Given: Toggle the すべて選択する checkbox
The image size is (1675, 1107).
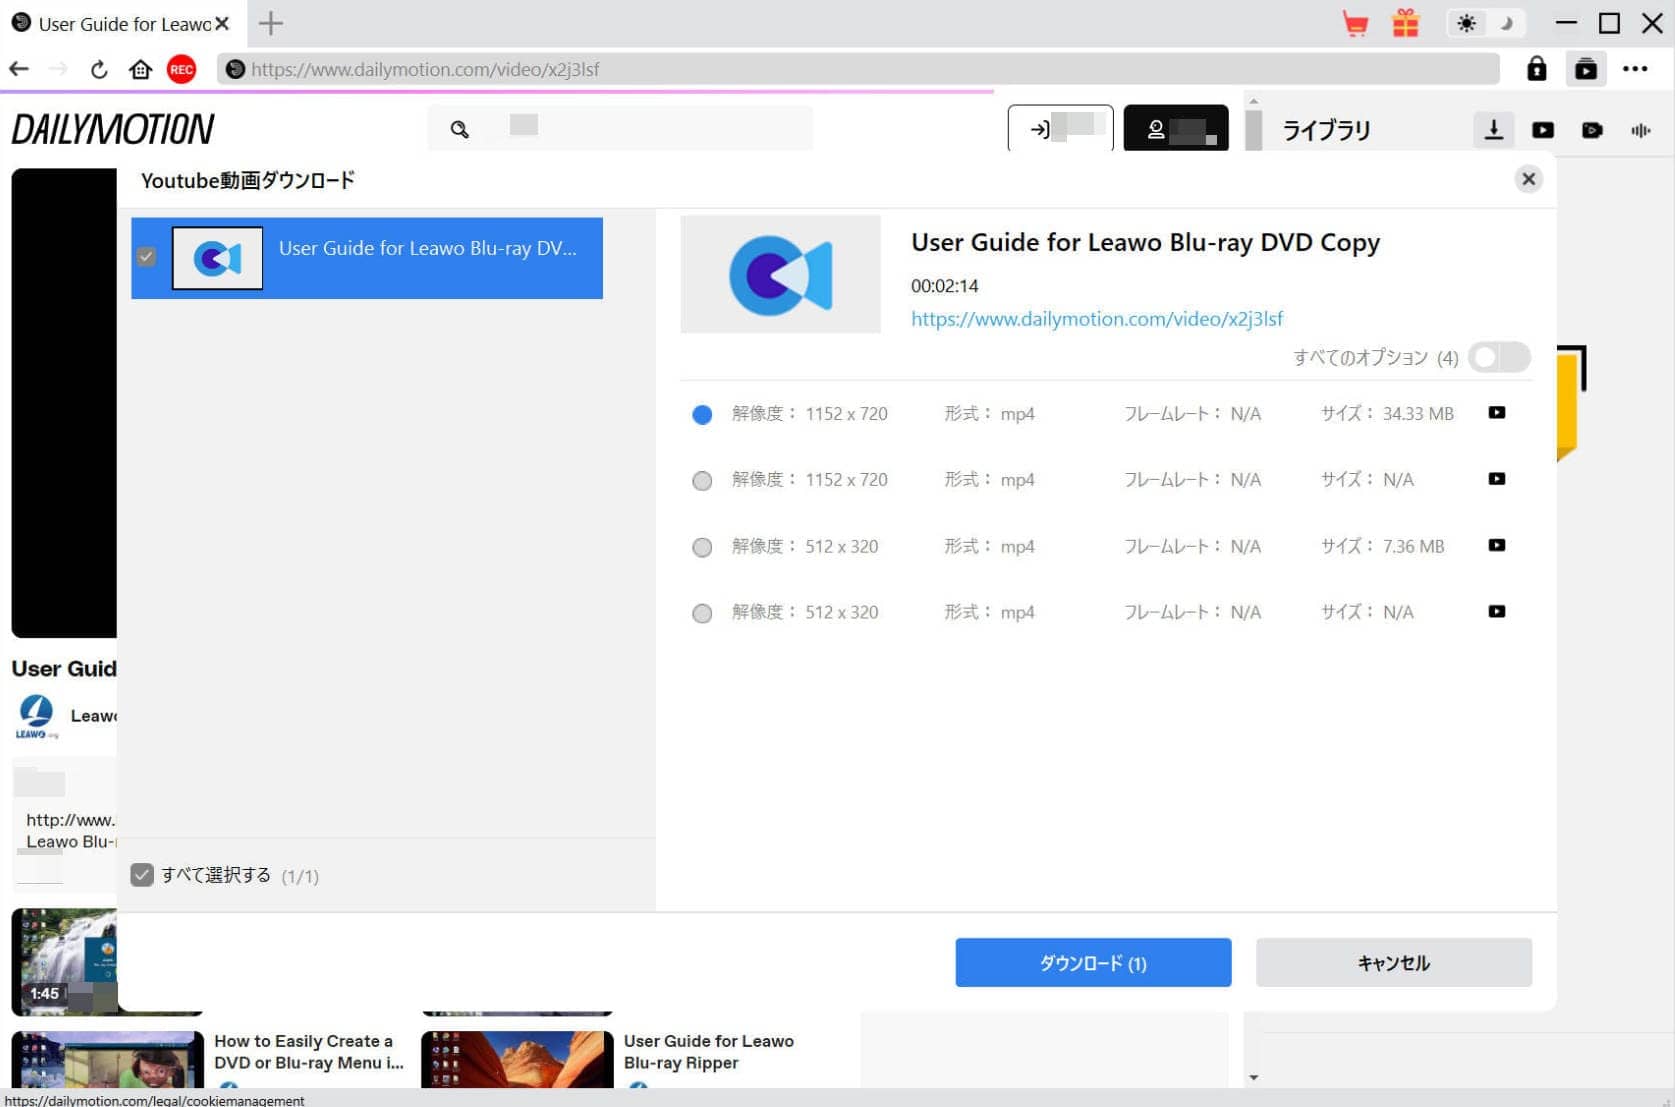Looking at the screenshot, I should click(142, 875).
